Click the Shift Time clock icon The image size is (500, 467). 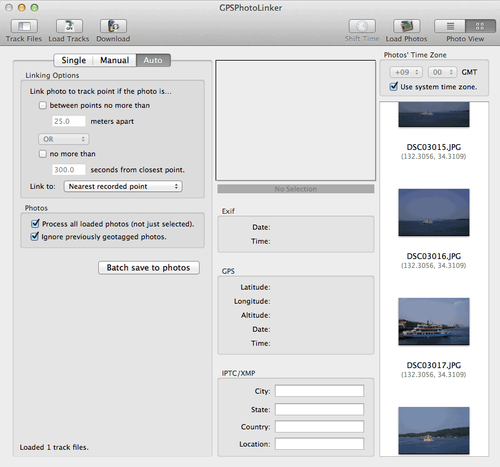(x=362, y=26)
